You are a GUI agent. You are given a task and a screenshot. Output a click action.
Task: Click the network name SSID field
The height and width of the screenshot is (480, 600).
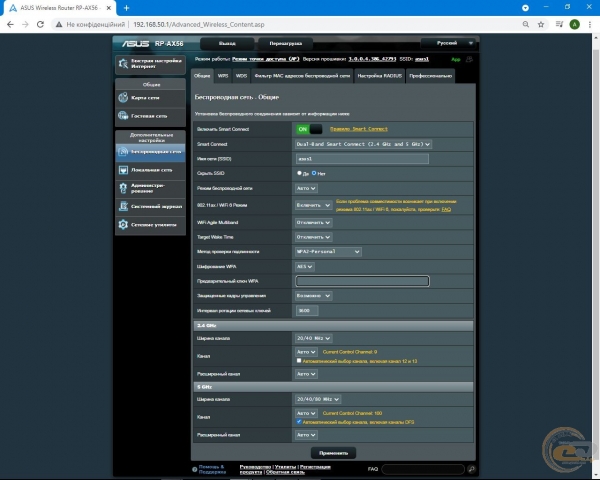(362, 159)
